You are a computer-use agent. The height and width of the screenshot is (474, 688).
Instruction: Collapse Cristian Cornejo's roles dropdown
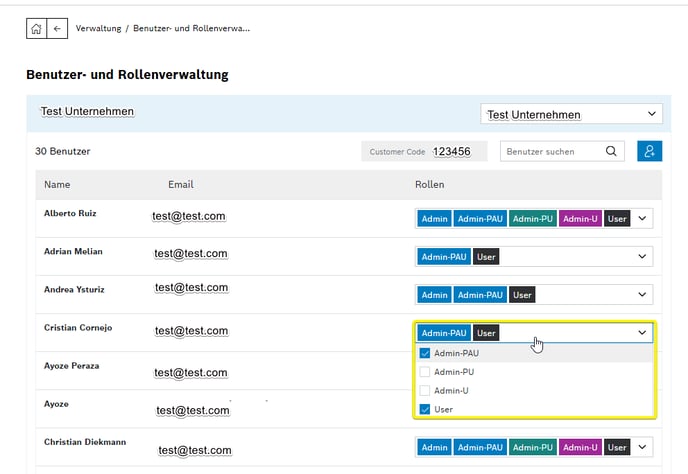pyautogui.click(x=642, y=333)
